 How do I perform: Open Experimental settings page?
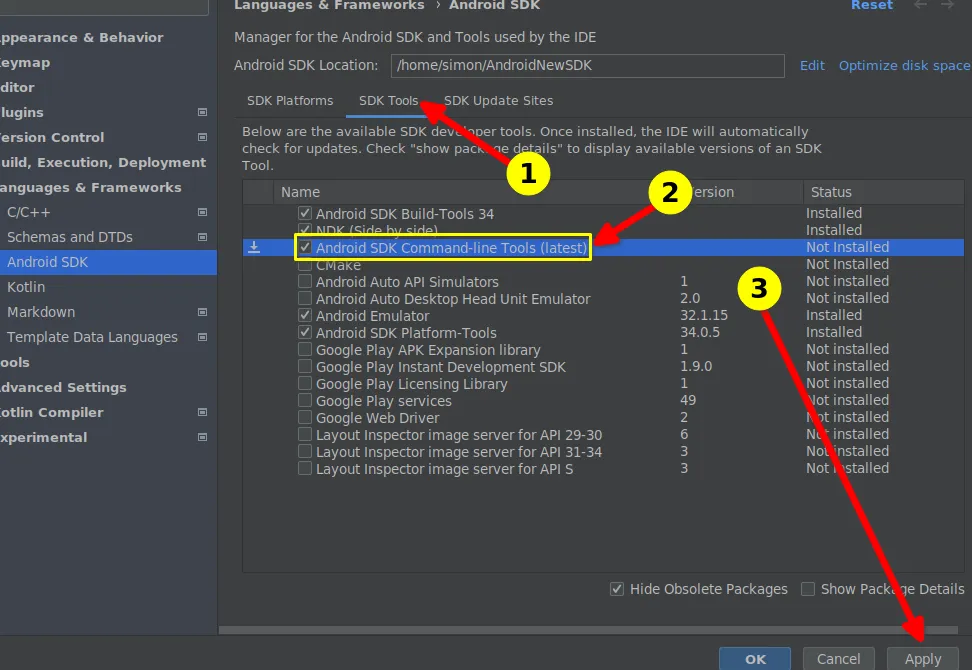[43, 437]
